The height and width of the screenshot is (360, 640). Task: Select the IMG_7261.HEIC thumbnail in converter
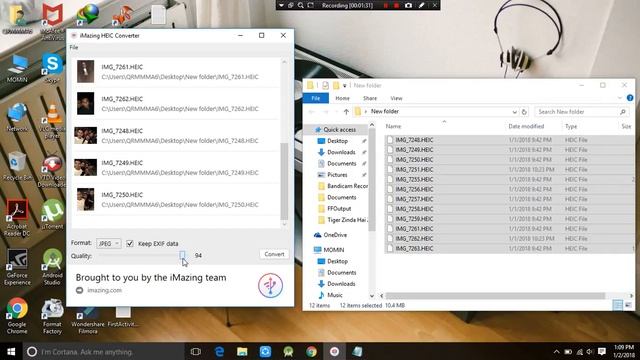pyautogui.click(x=86, y=71)
